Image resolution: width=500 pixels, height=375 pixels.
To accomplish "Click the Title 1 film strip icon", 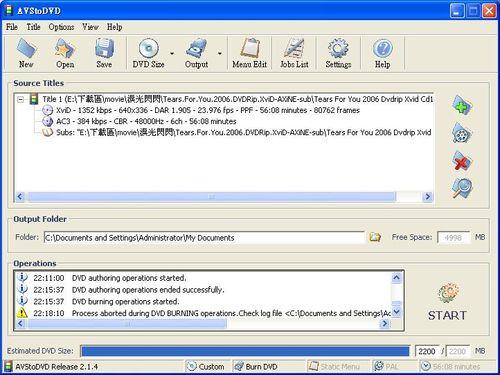I will click(34, 99).
